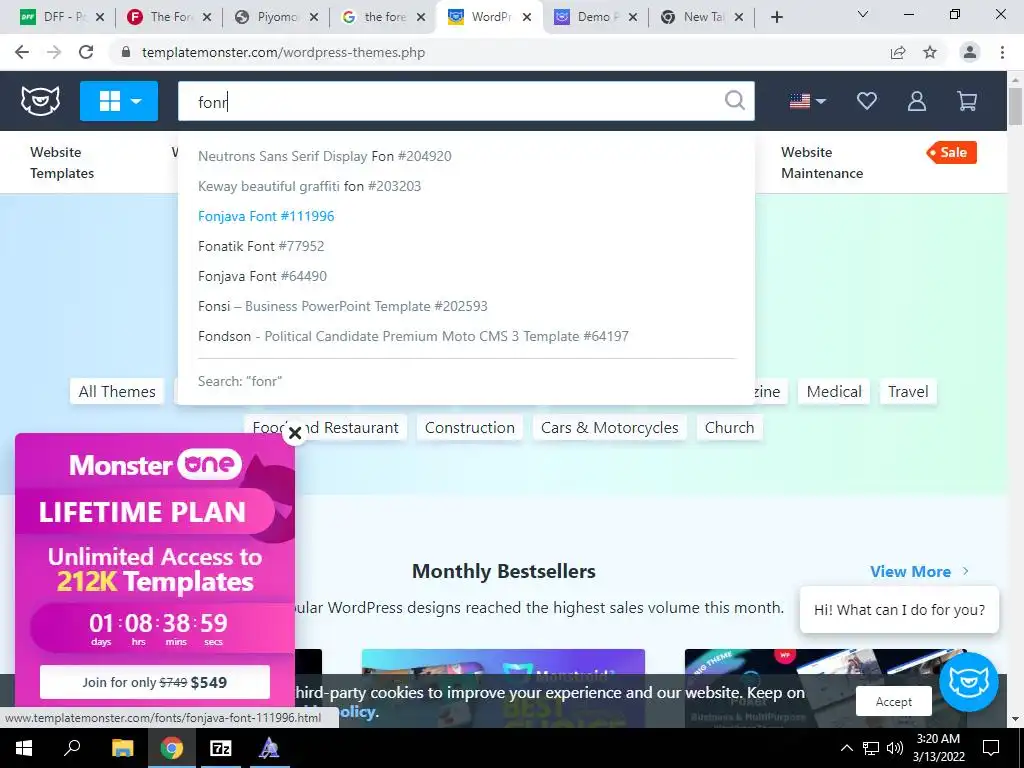Viewport: 1024px width, 768px height.
Task: Go back with the browser back arrow
Action: pyautogui.click(x=22, y=52)
